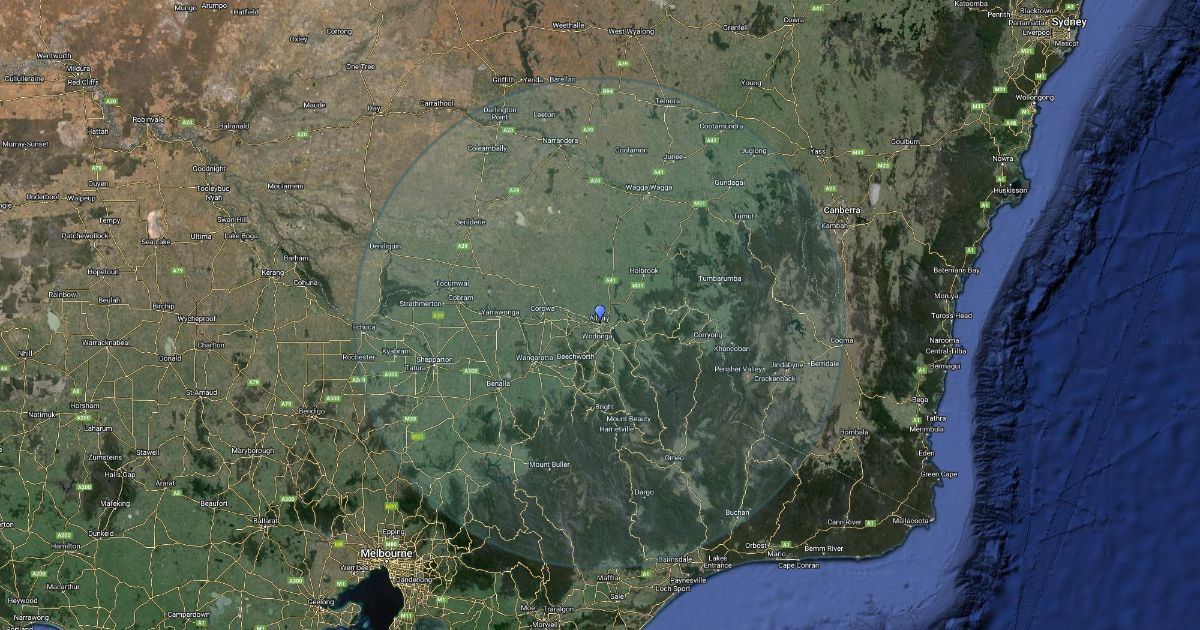This screenshot has height=630, width=1200.
Task: Click the 'West Wyalong' map label
Action: 630,31
